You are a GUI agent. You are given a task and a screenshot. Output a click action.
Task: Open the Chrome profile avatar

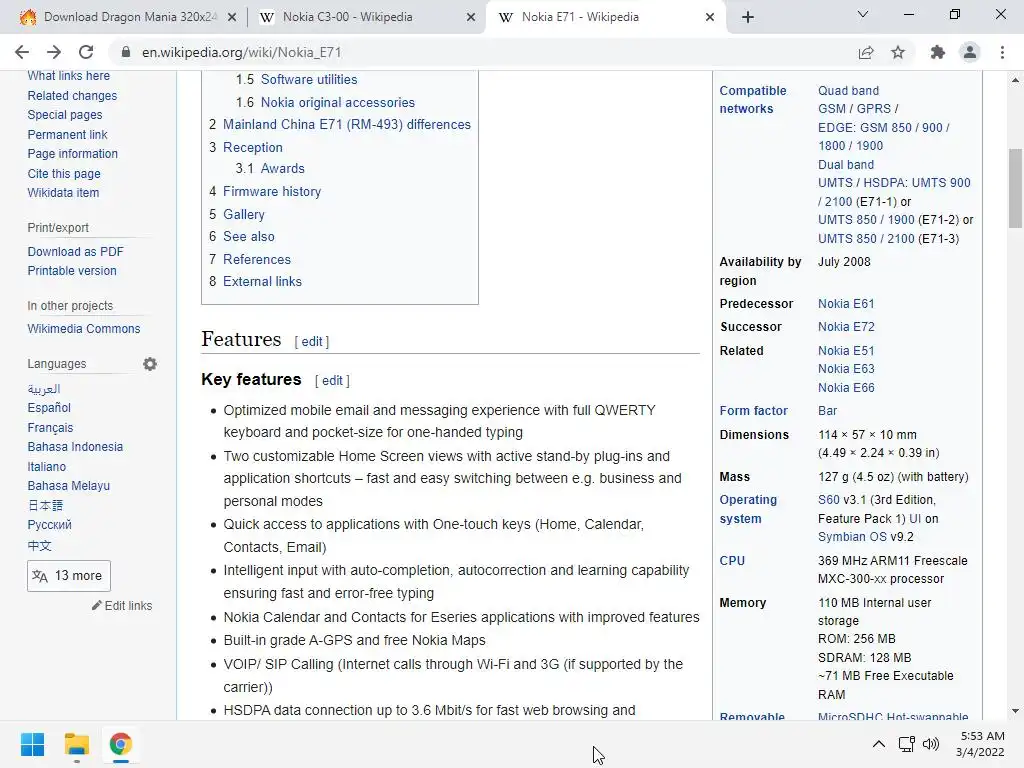[970, 52]
